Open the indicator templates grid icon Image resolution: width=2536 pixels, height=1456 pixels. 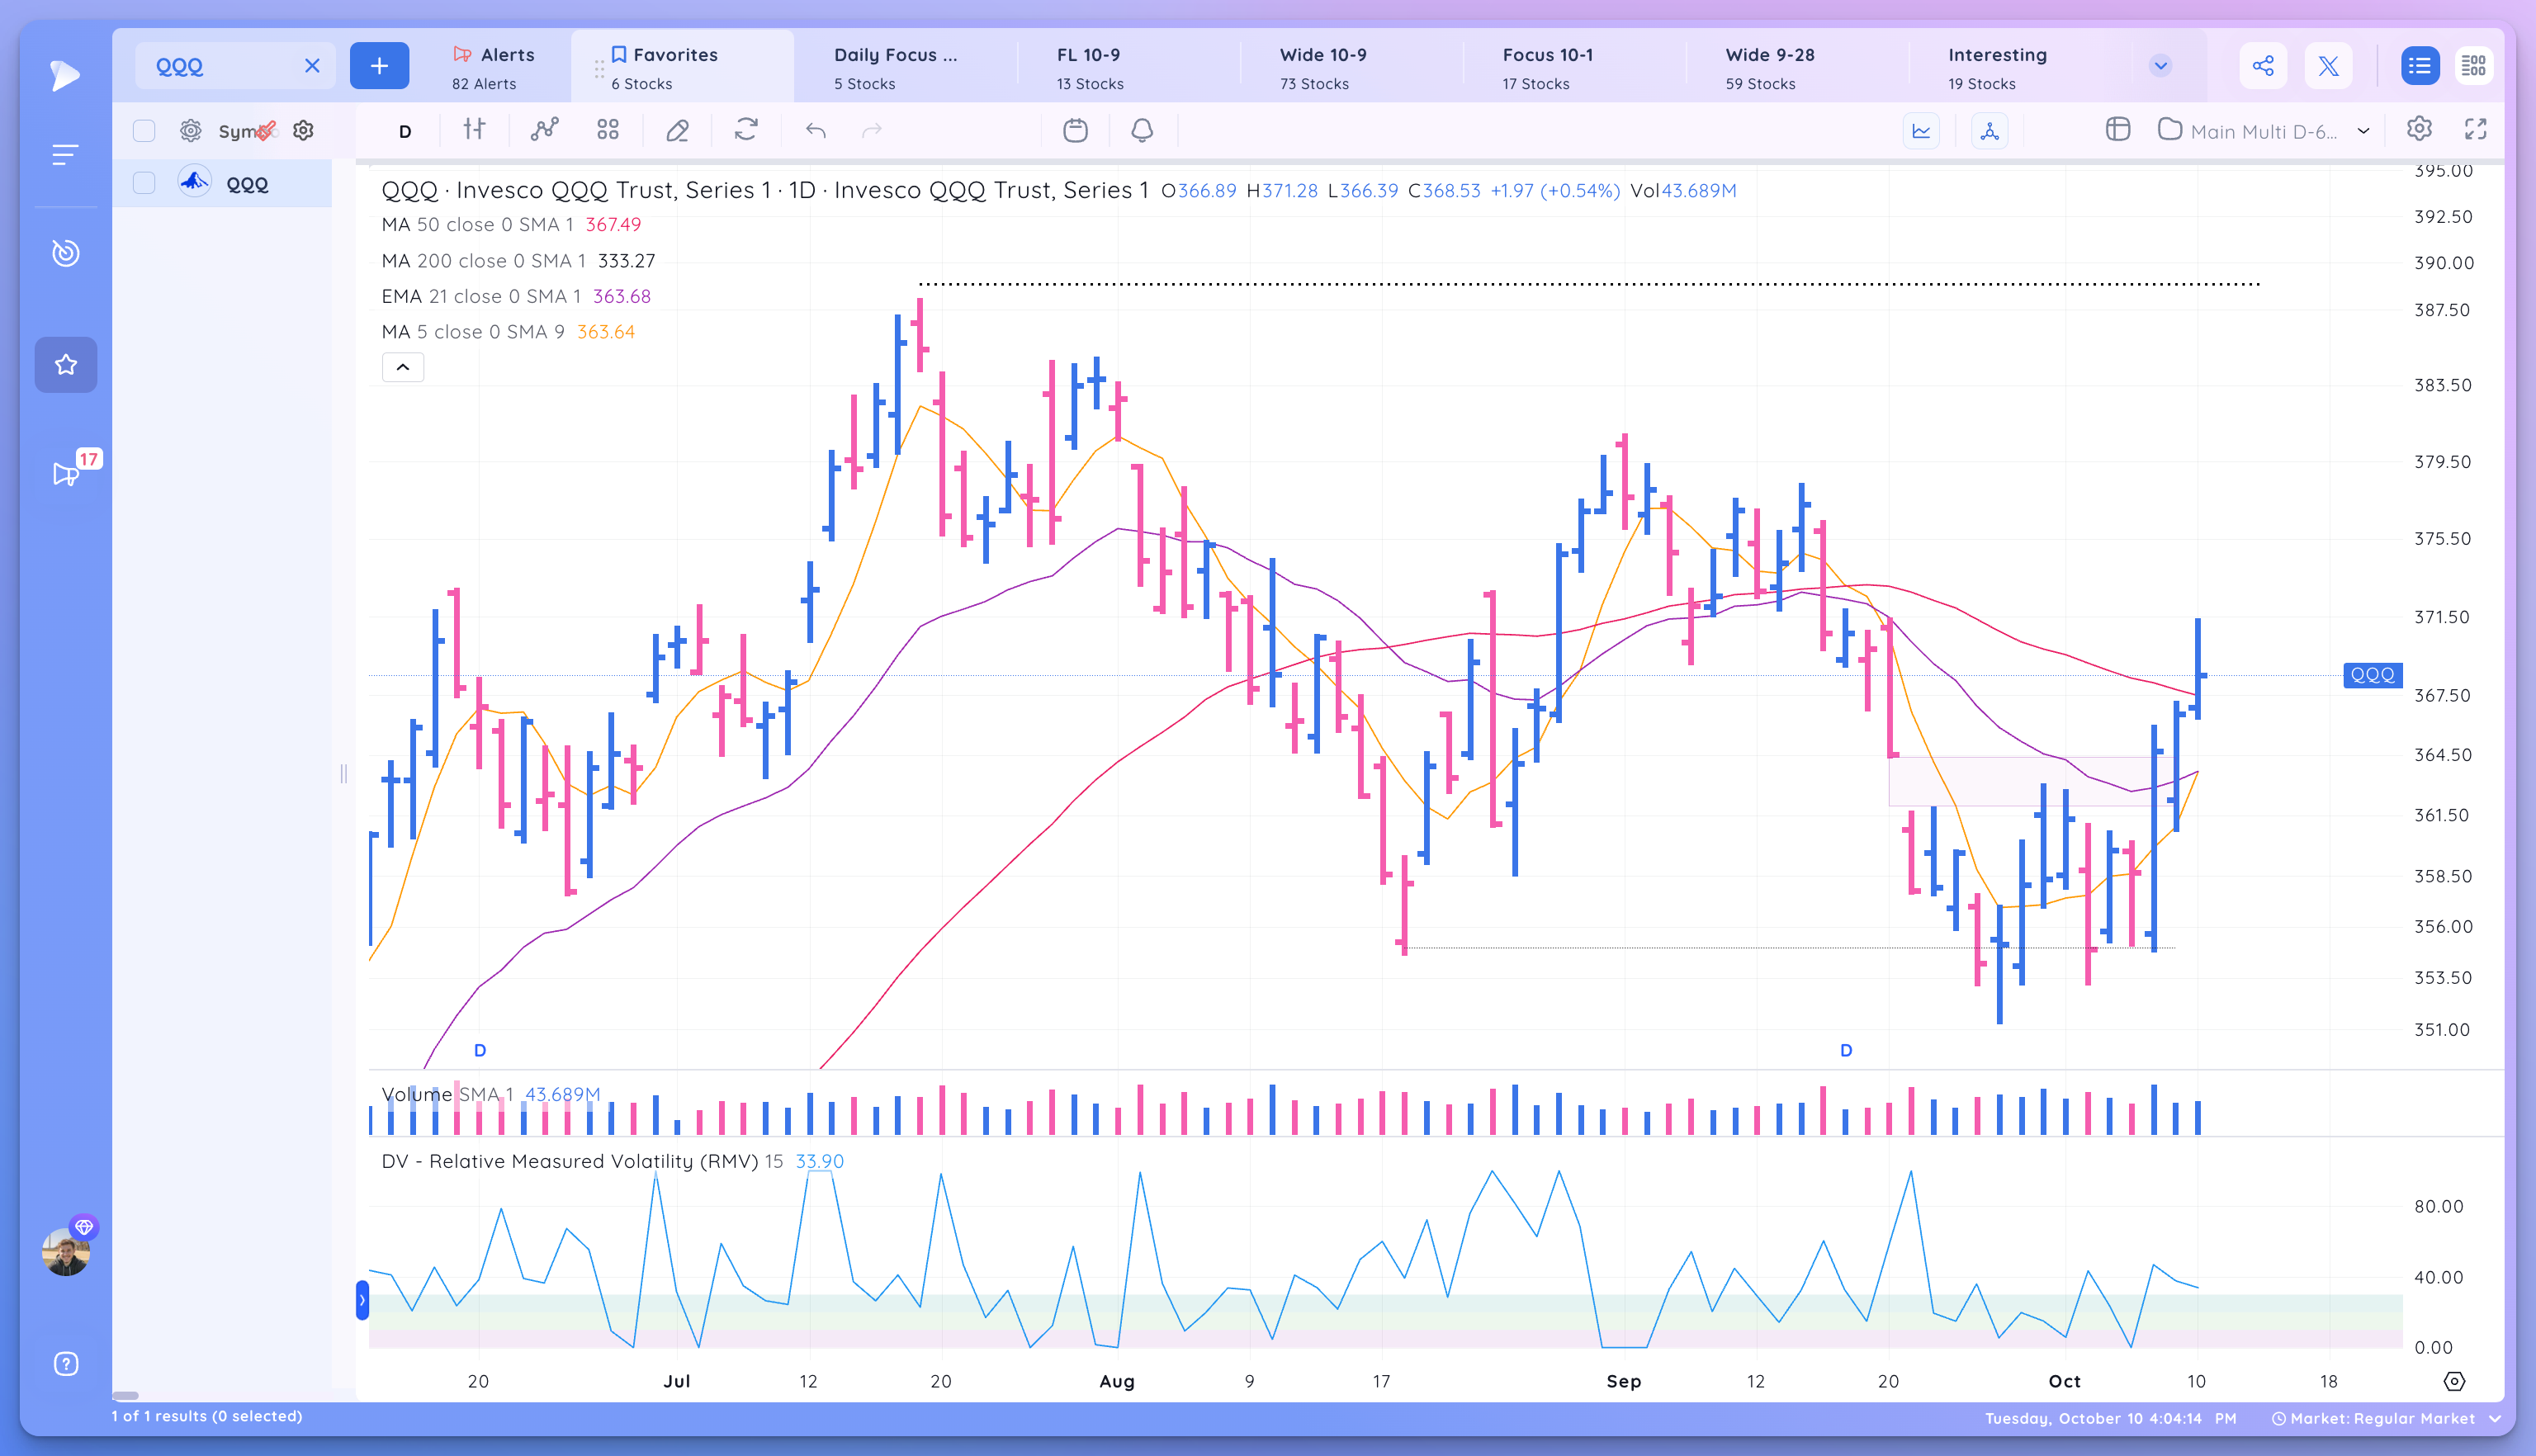pos(608,129)
